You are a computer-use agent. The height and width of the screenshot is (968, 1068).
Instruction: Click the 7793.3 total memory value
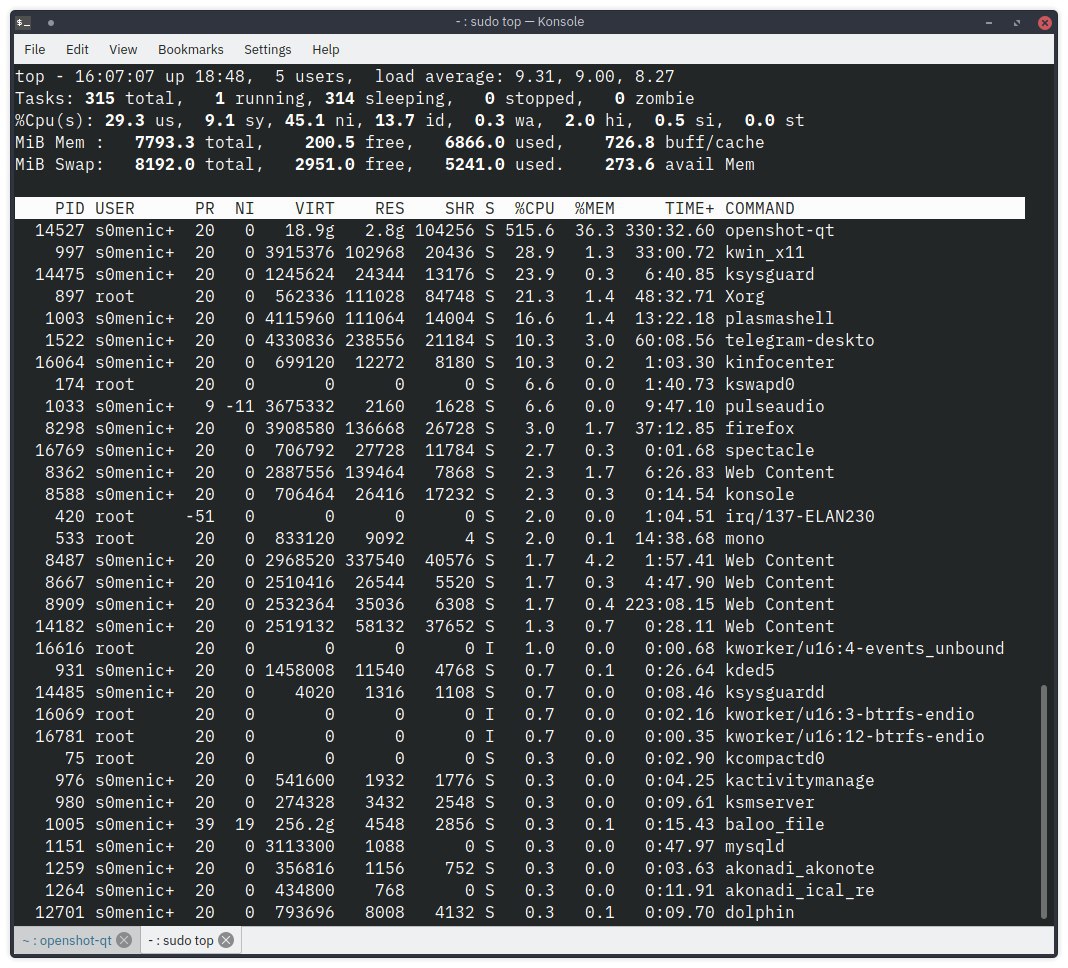[x=165, y=142]
